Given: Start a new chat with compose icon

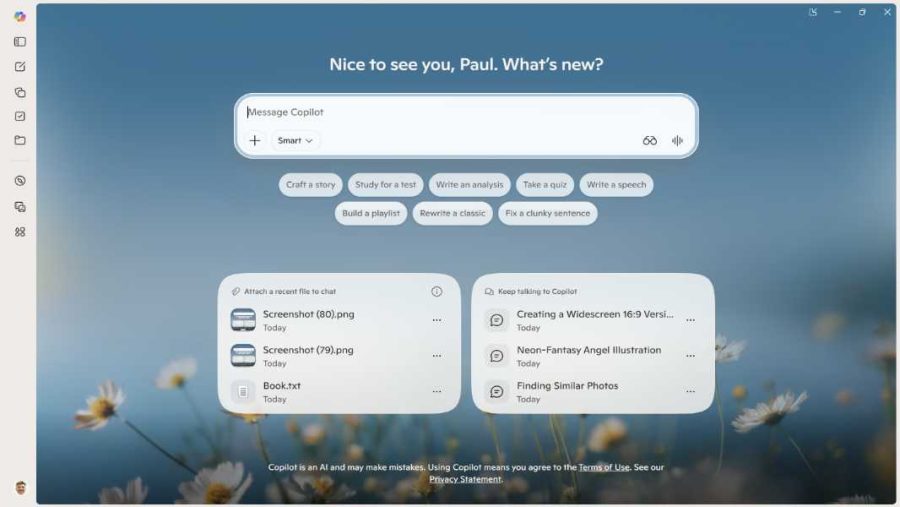Looking at the screenshot, I should click(x=20, y=67).
